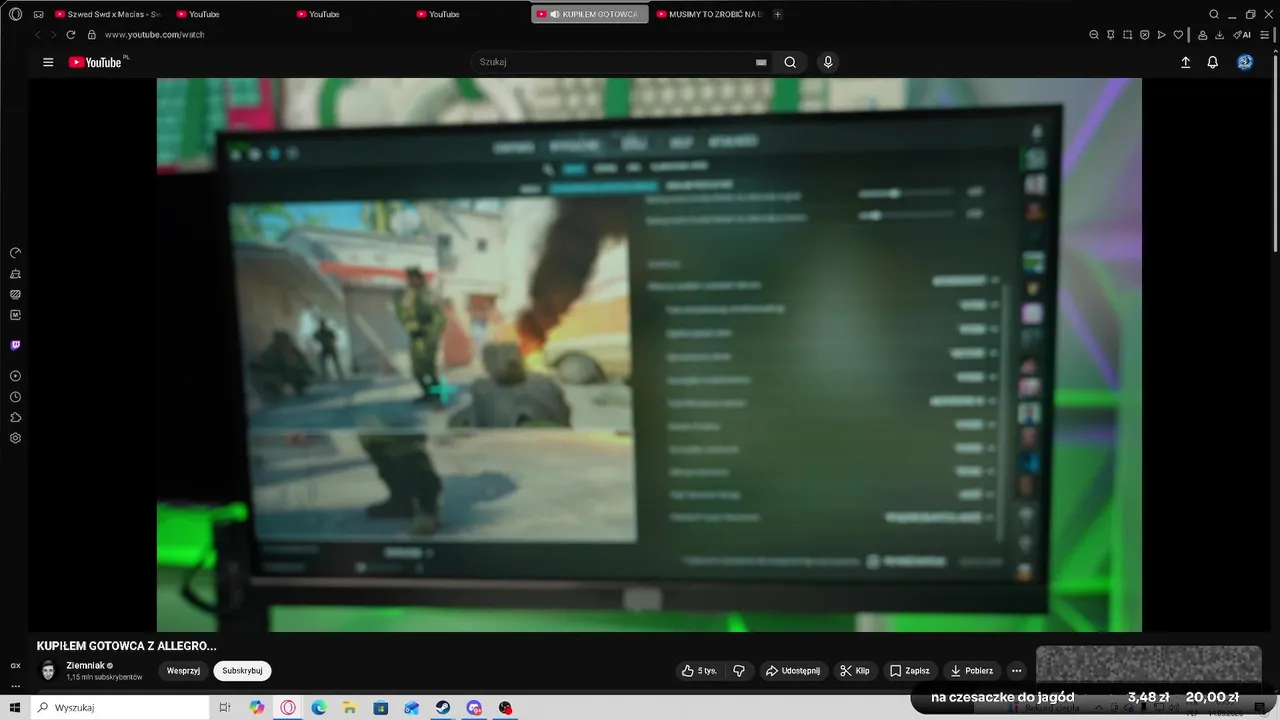Image resolution: width=1280 pixels, height=720 pixels.
Task: Go to the YouTube home logo
Action: (x=97, y=62)
